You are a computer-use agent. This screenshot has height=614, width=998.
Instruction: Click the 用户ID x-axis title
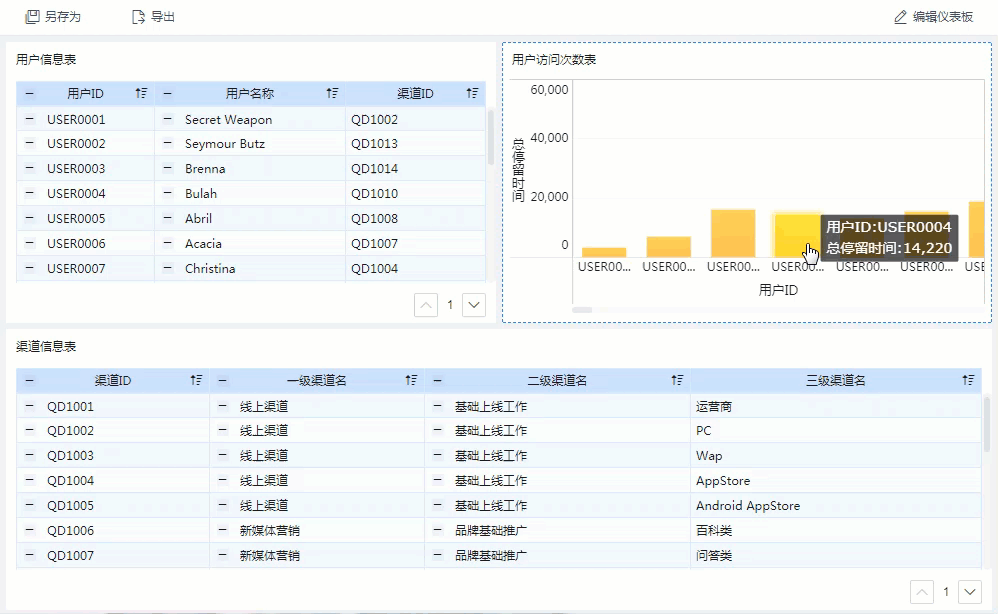coord(778,290)
